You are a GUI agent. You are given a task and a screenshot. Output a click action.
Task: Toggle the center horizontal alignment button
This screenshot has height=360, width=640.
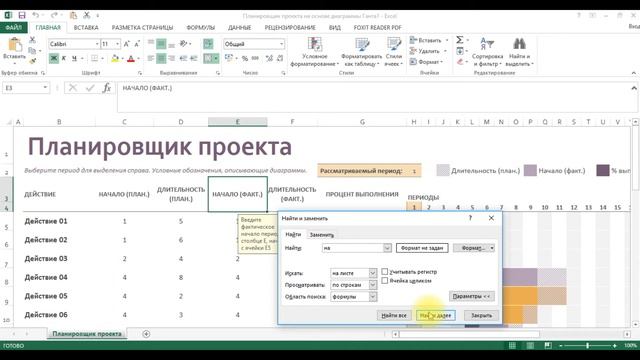161,58
